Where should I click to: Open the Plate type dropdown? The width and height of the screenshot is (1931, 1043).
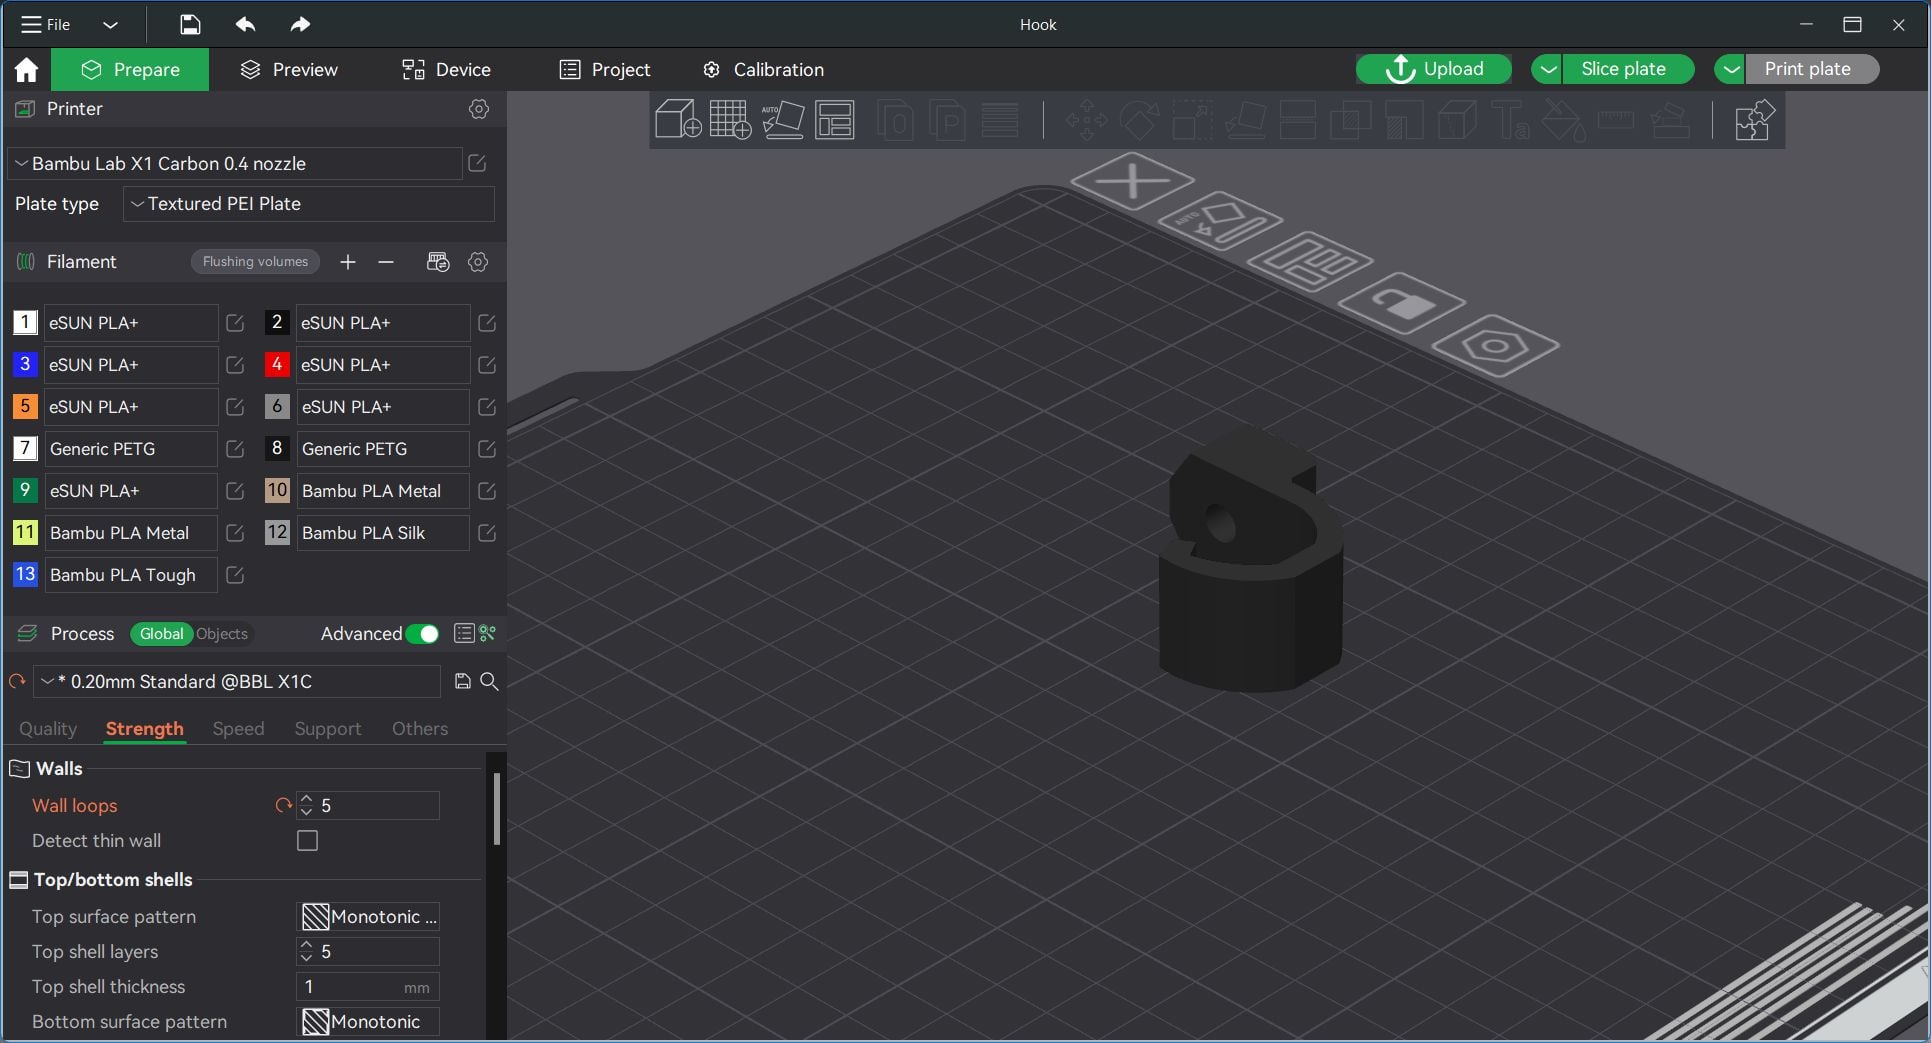tap(309, 204)
